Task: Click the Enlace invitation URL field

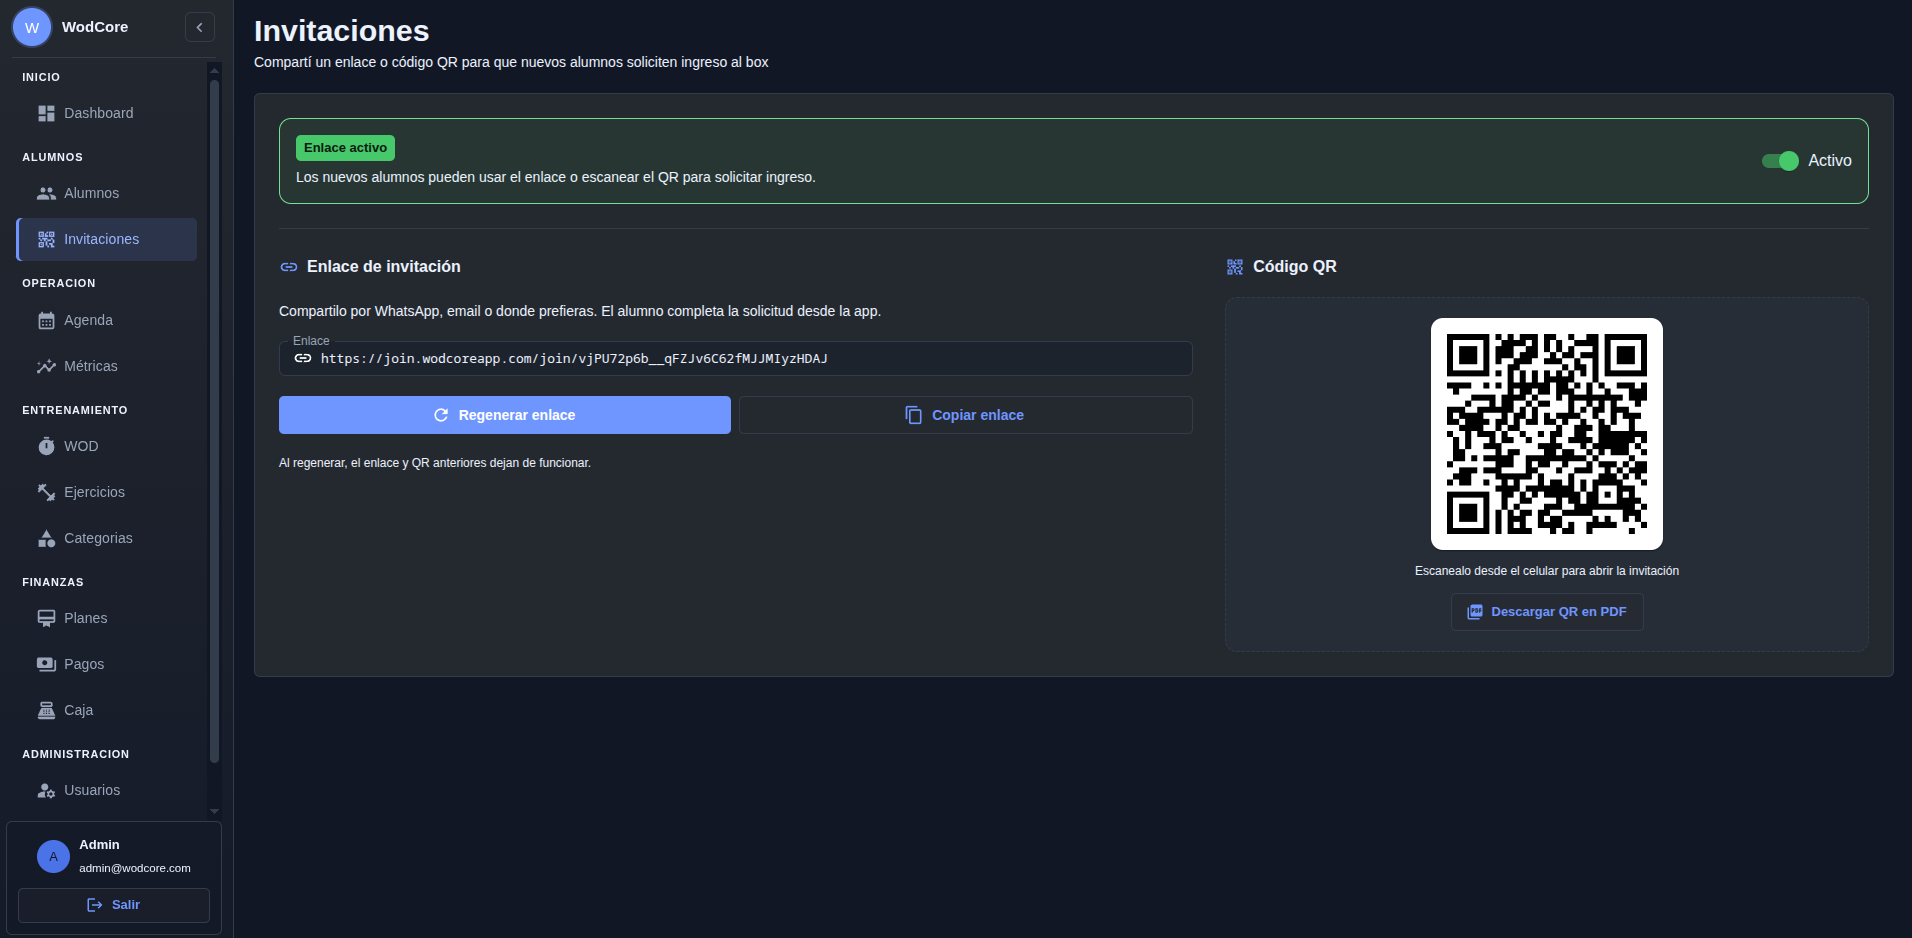Action: (x=735, y=358)
